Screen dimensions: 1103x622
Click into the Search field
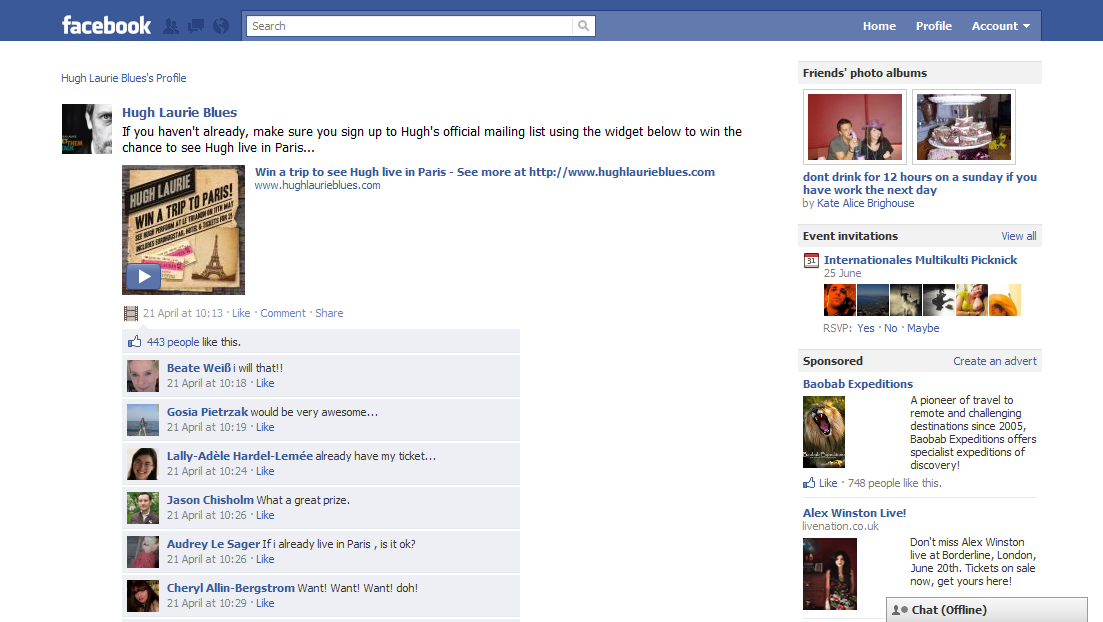(409, 26)
